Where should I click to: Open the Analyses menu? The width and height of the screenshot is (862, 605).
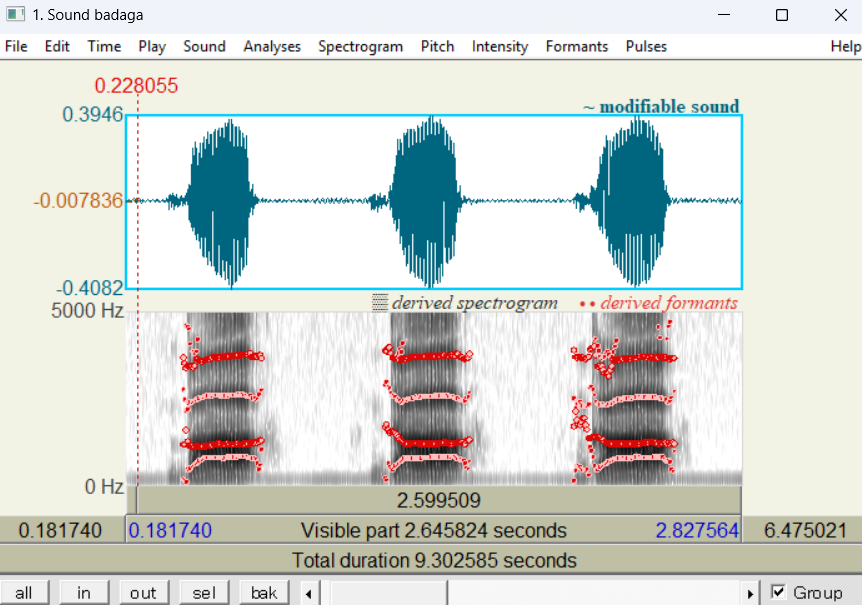[x=272, y=47]
